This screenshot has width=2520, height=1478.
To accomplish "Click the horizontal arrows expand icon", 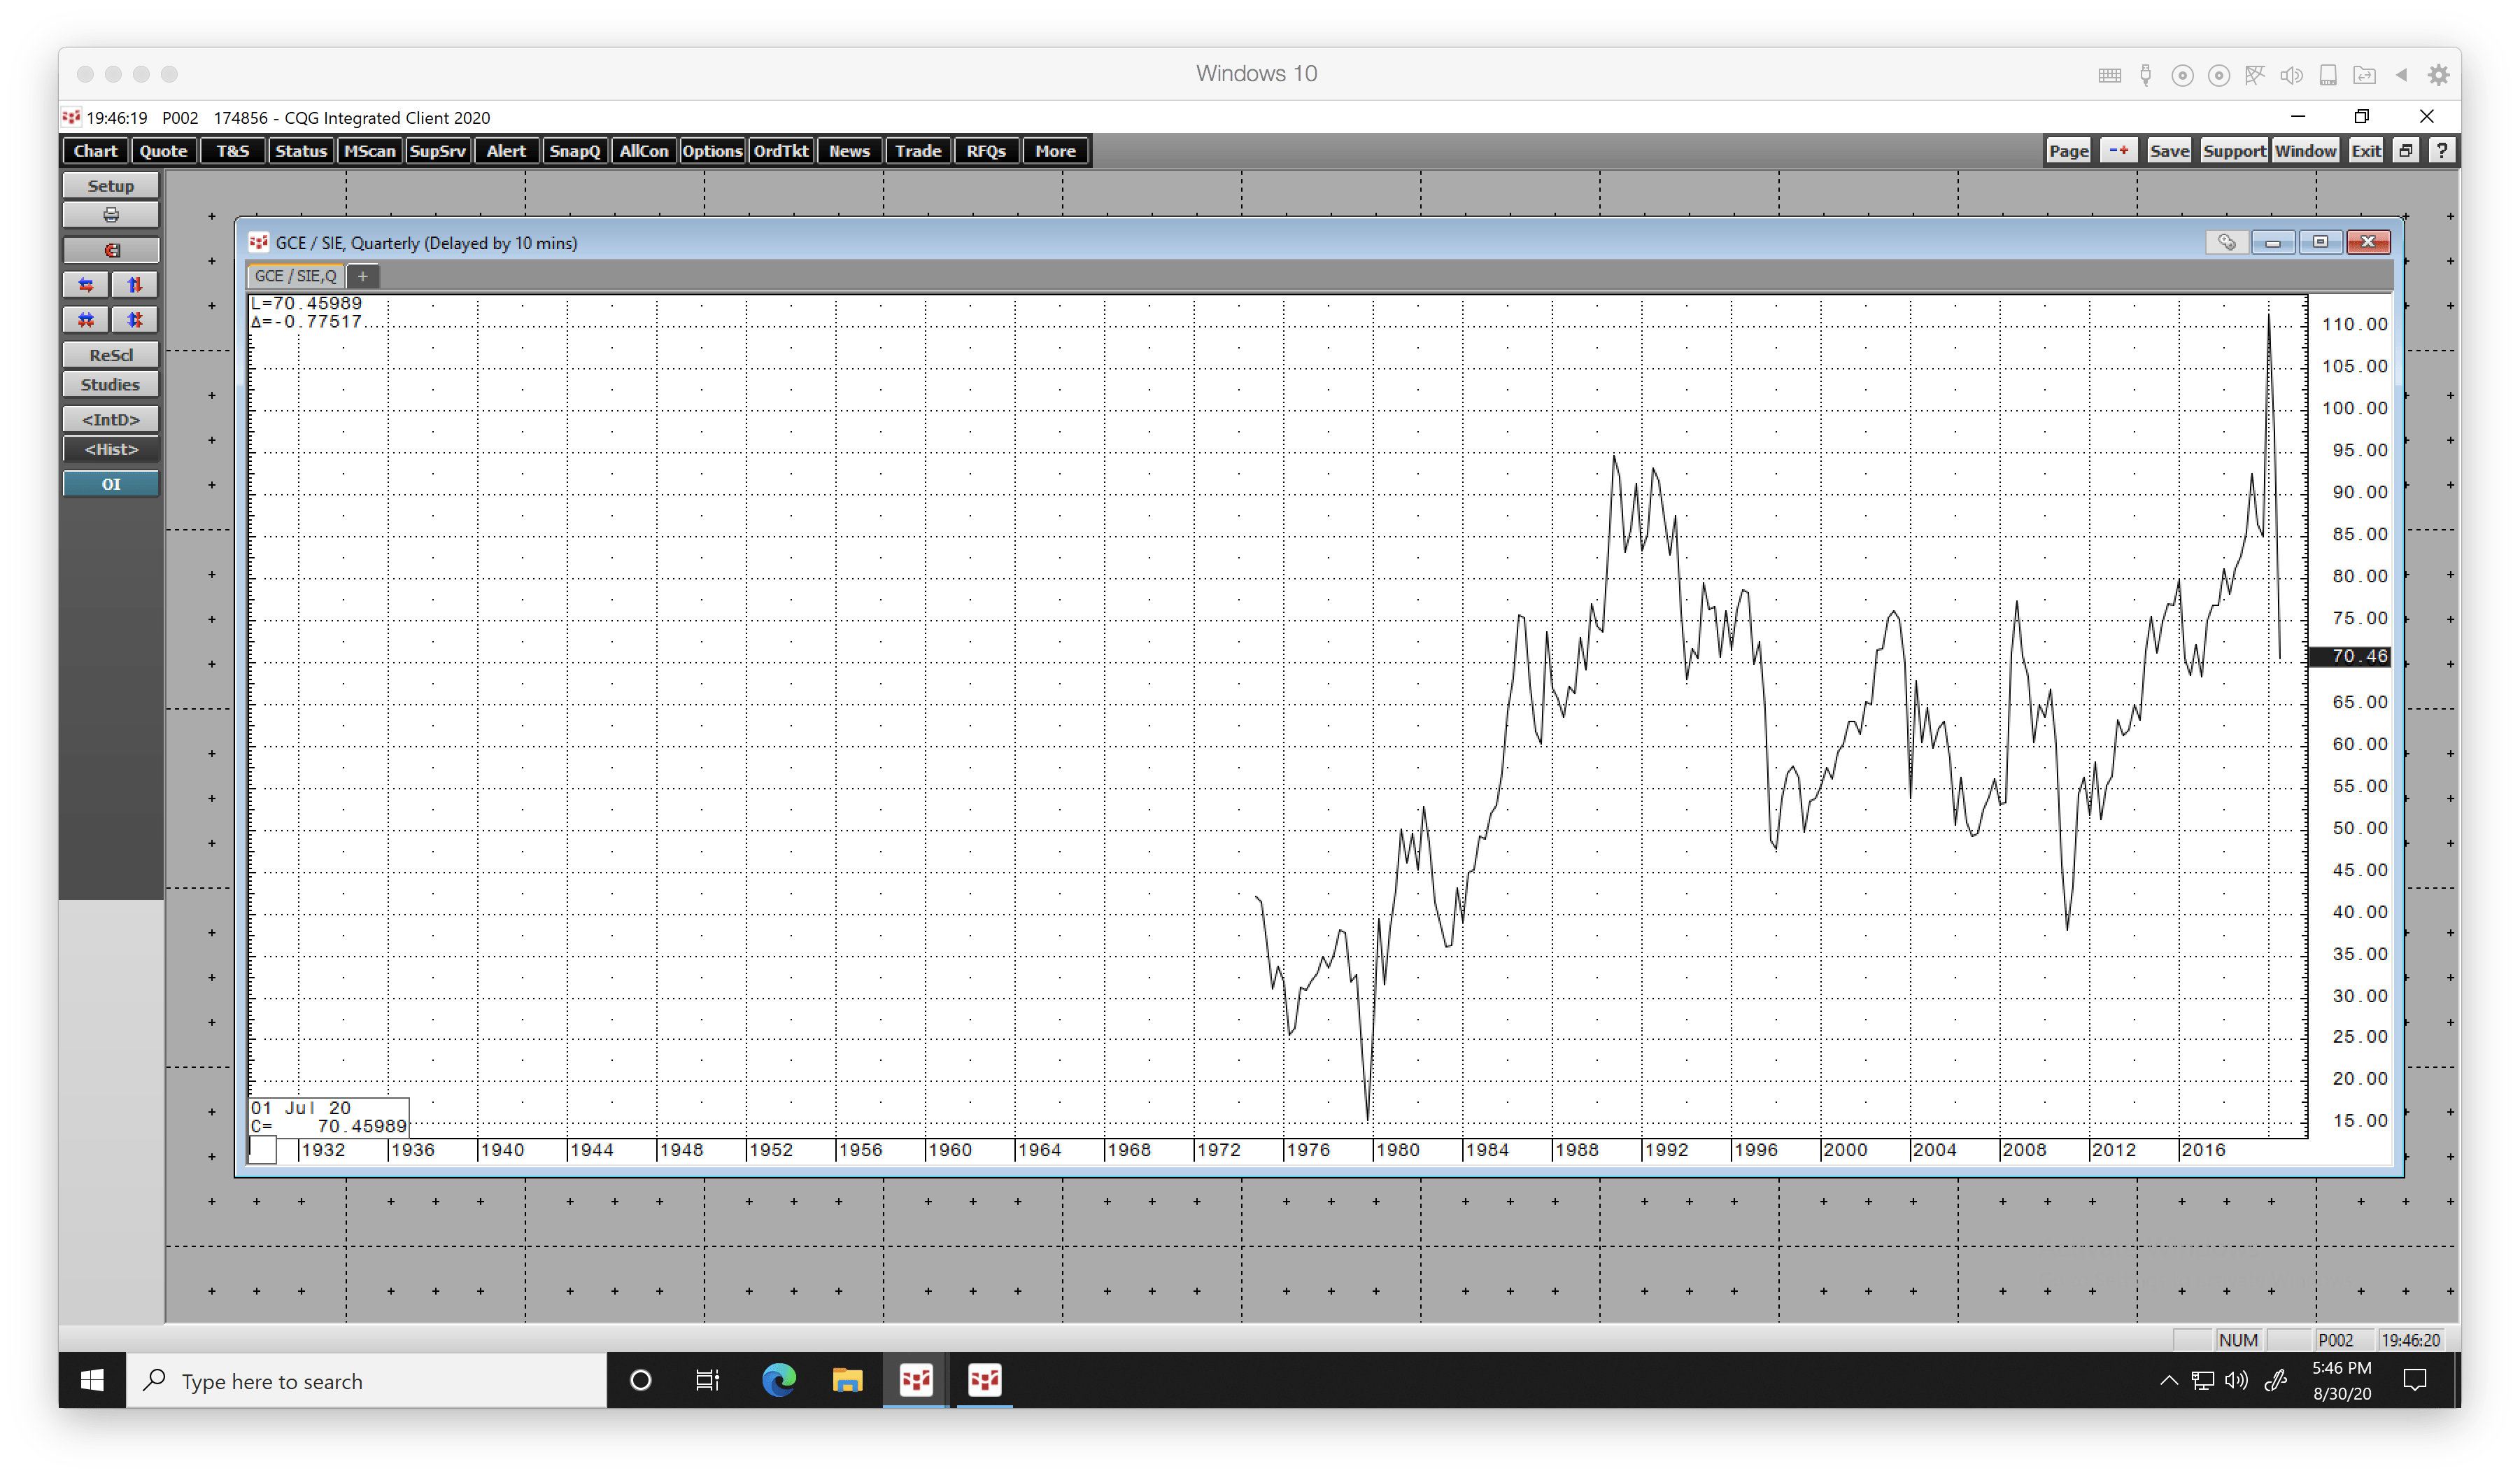I will click(86, 285).
